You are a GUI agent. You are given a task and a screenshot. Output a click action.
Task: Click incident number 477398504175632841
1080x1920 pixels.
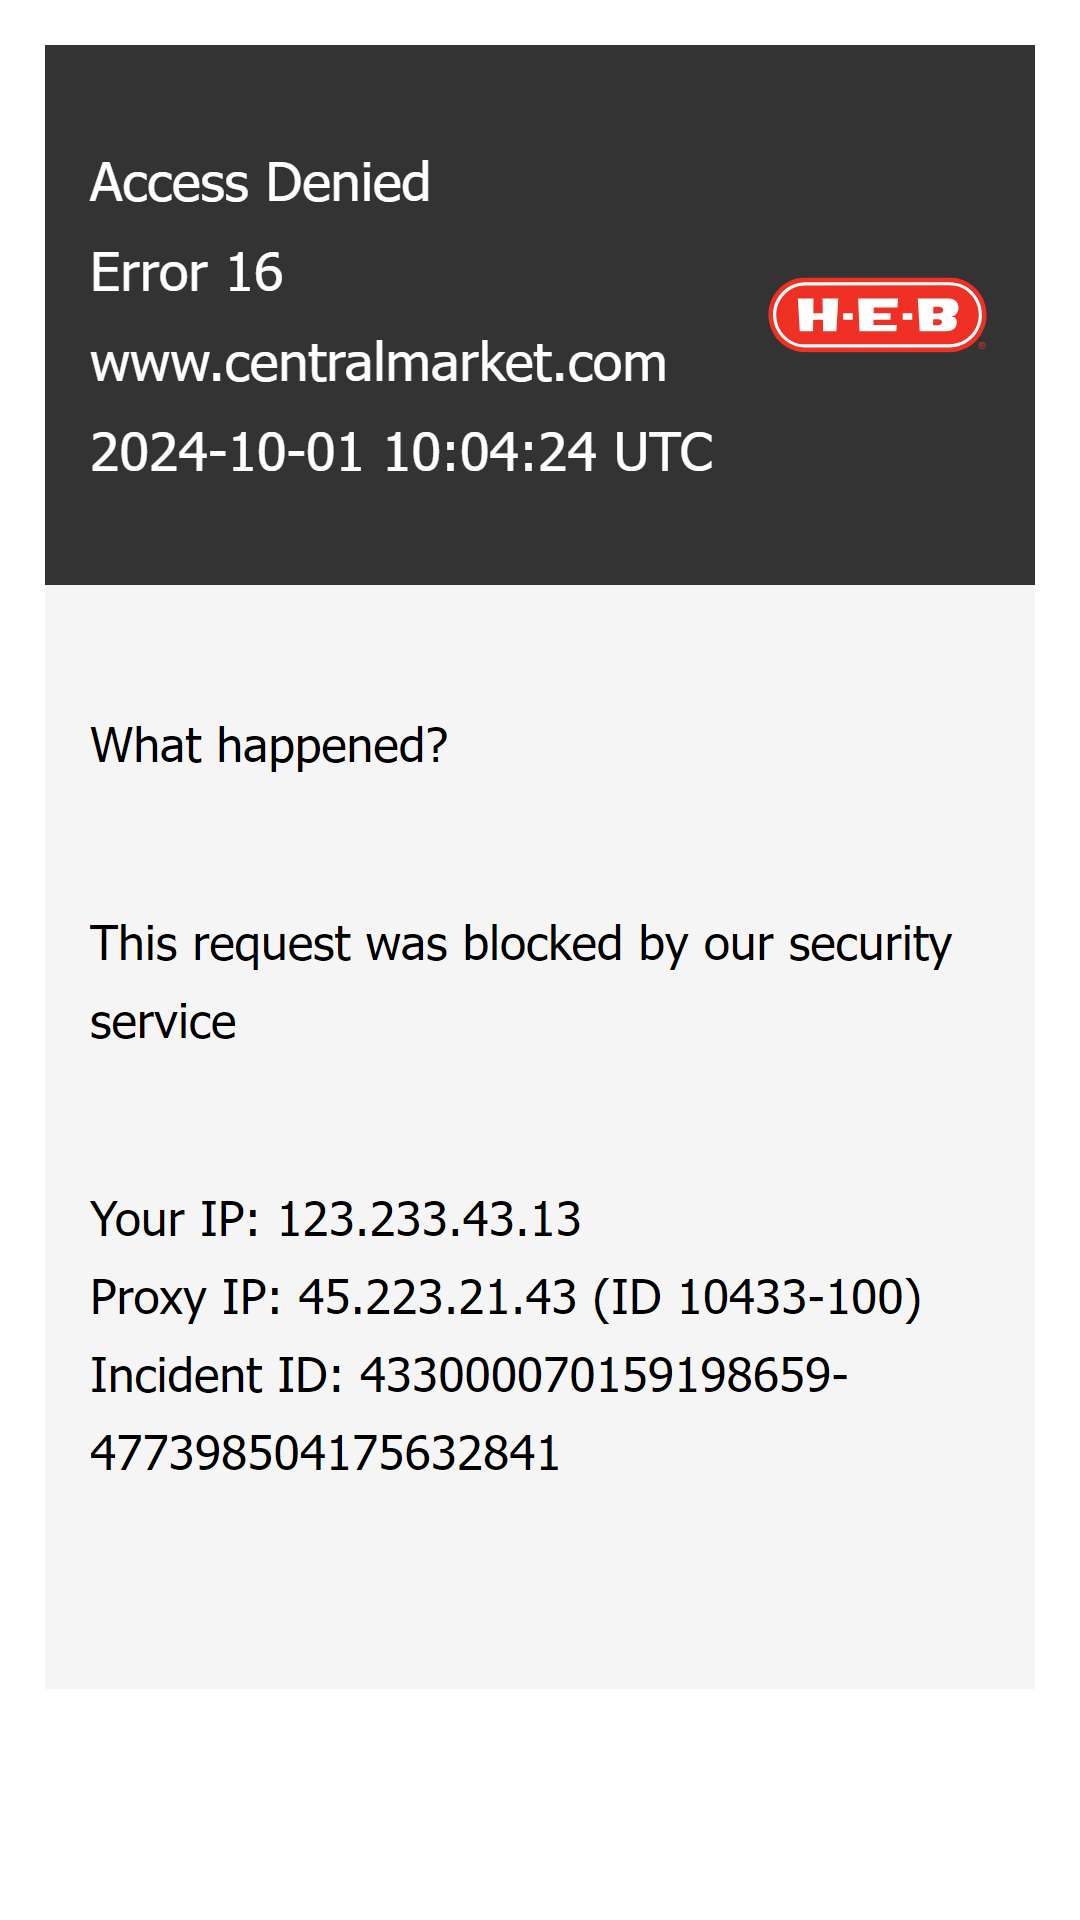point(325,1454)
